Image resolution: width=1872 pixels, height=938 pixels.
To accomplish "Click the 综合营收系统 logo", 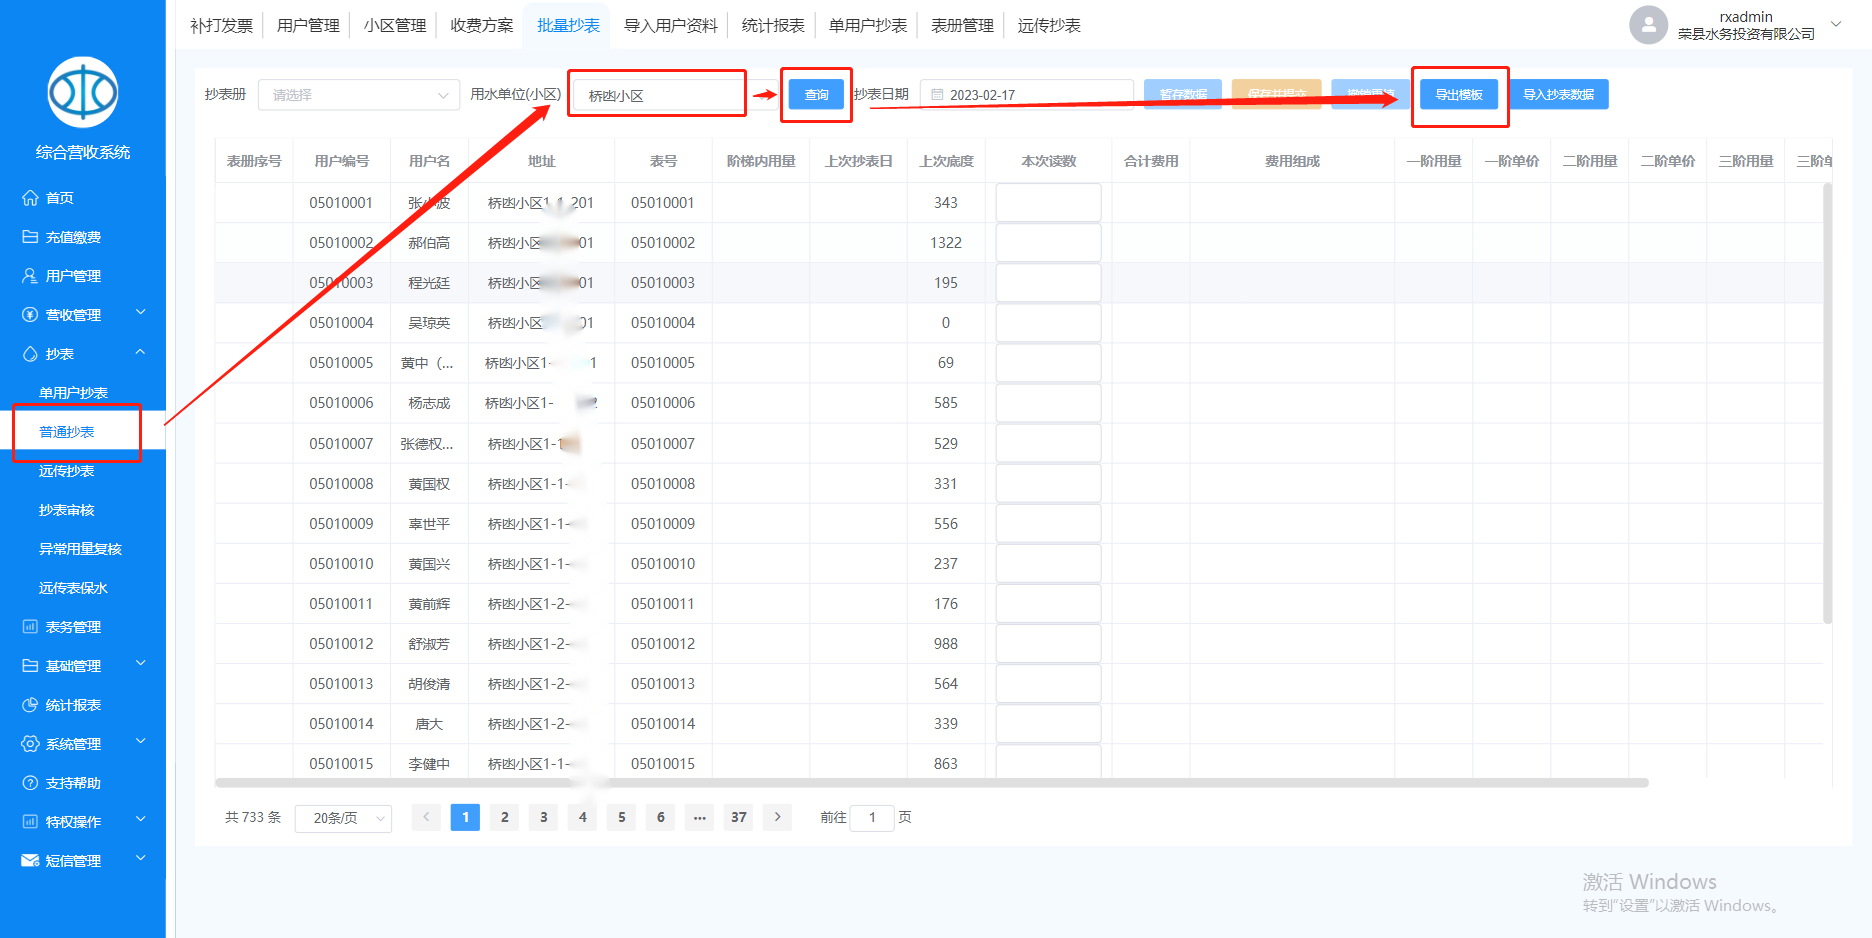I will click(x=83, y=92).
